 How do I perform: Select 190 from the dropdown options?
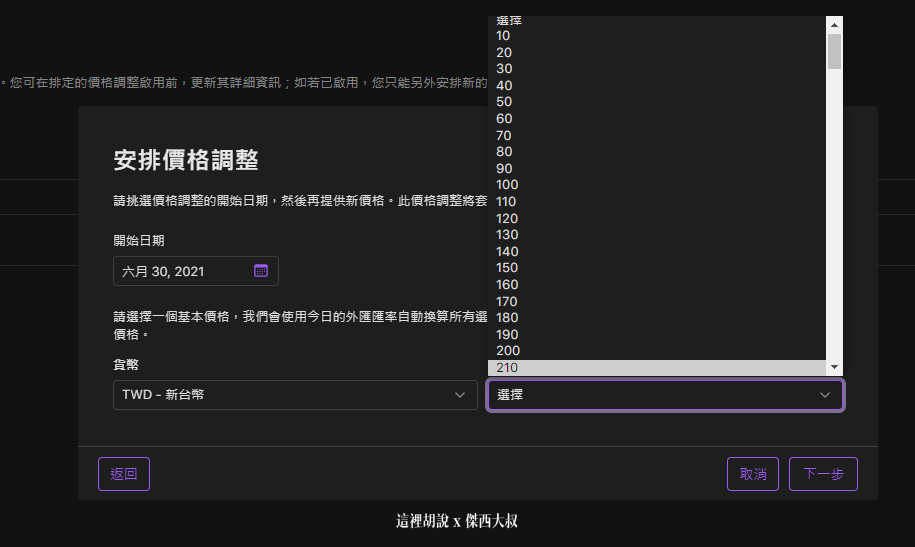(656, 335)
